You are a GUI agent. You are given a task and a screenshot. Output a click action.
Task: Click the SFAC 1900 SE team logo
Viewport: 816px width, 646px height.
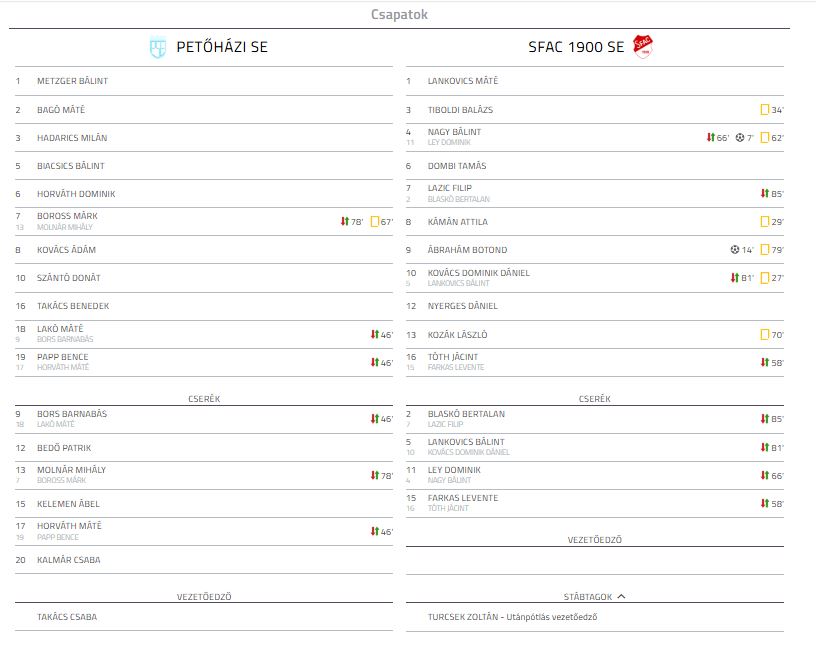point(643,46)
